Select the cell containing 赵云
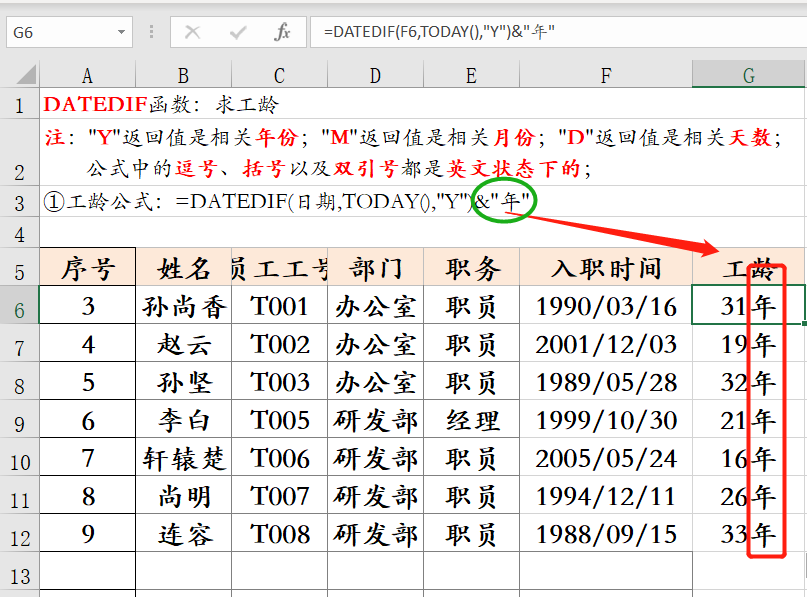 pos(183,343)
